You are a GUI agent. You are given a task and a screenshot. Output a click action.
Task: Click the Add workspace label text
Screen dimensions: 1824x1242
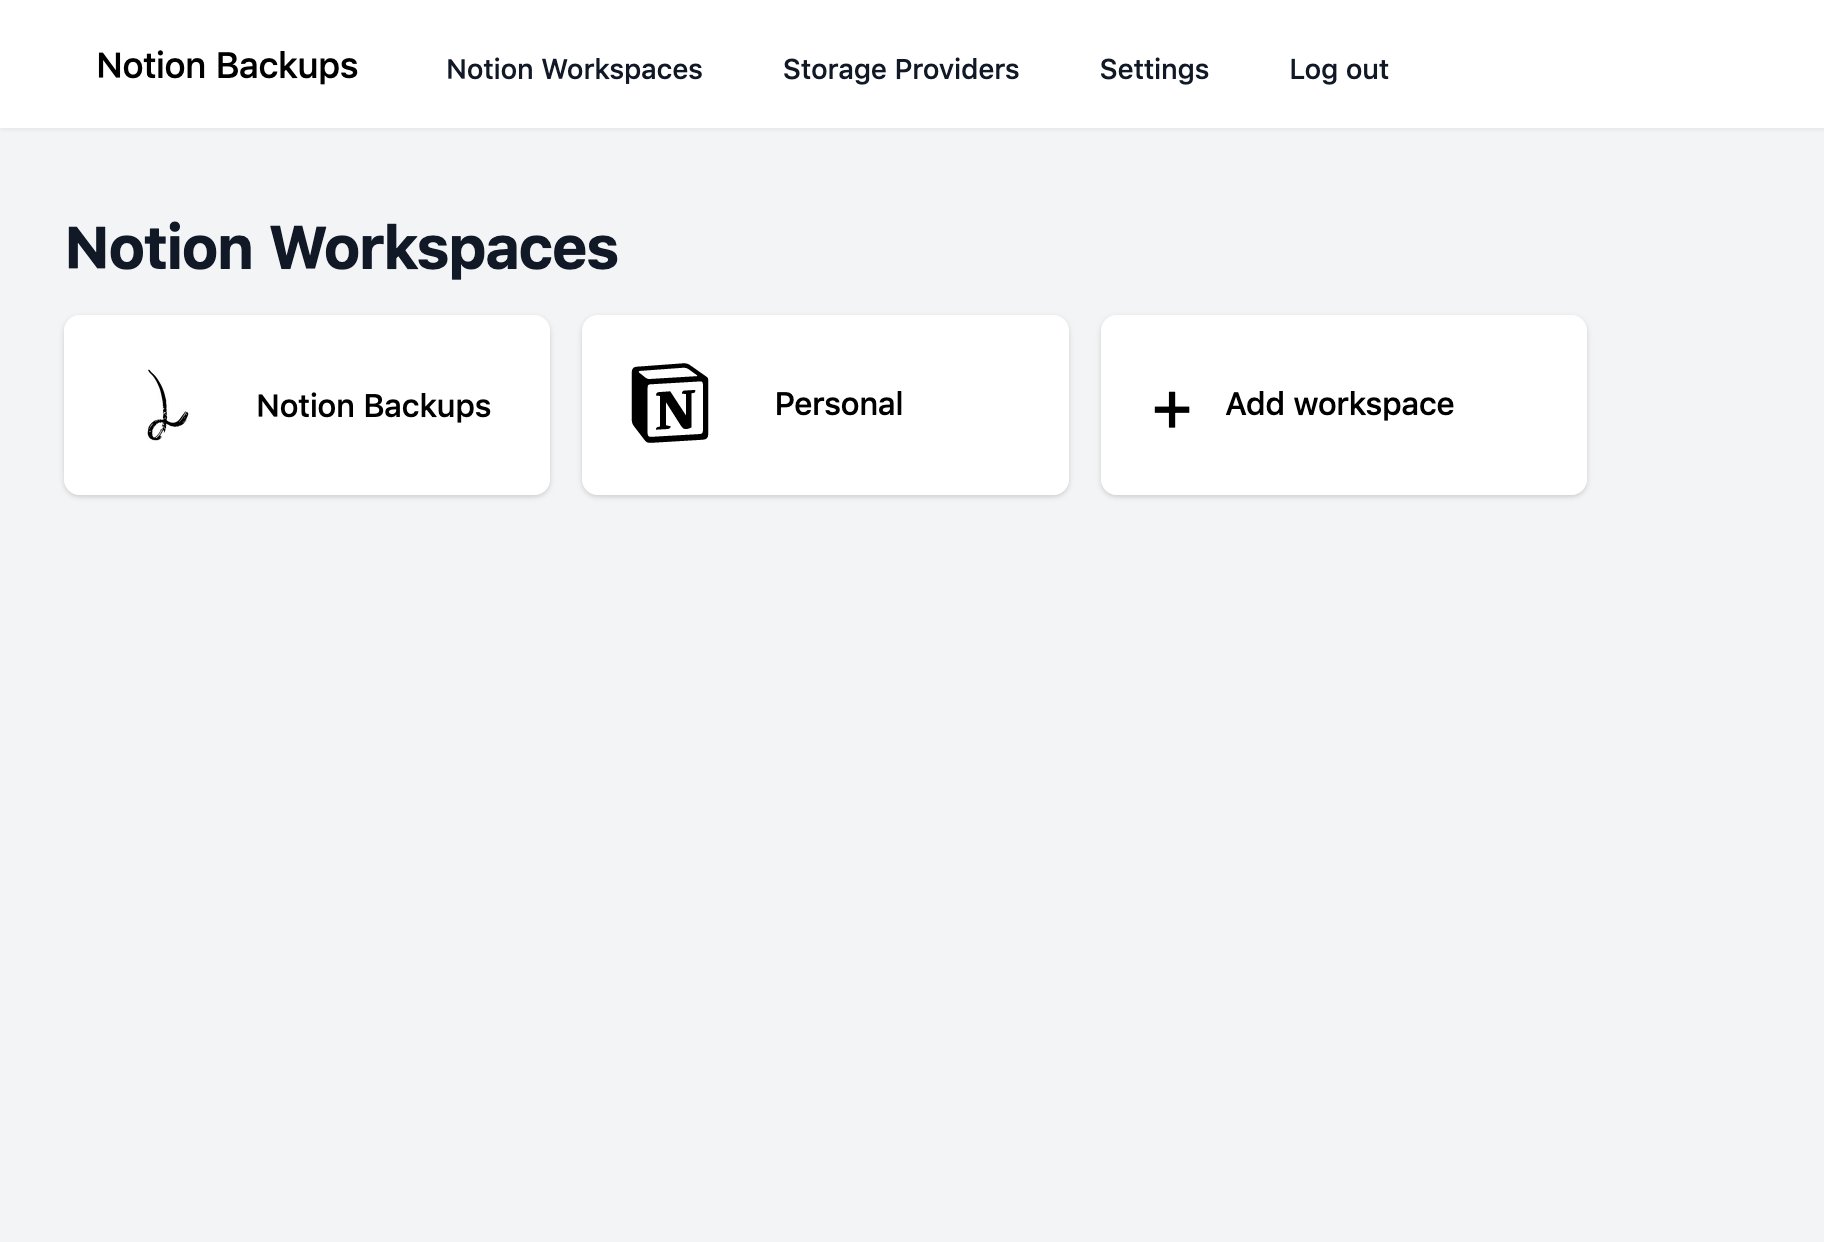1340,404
